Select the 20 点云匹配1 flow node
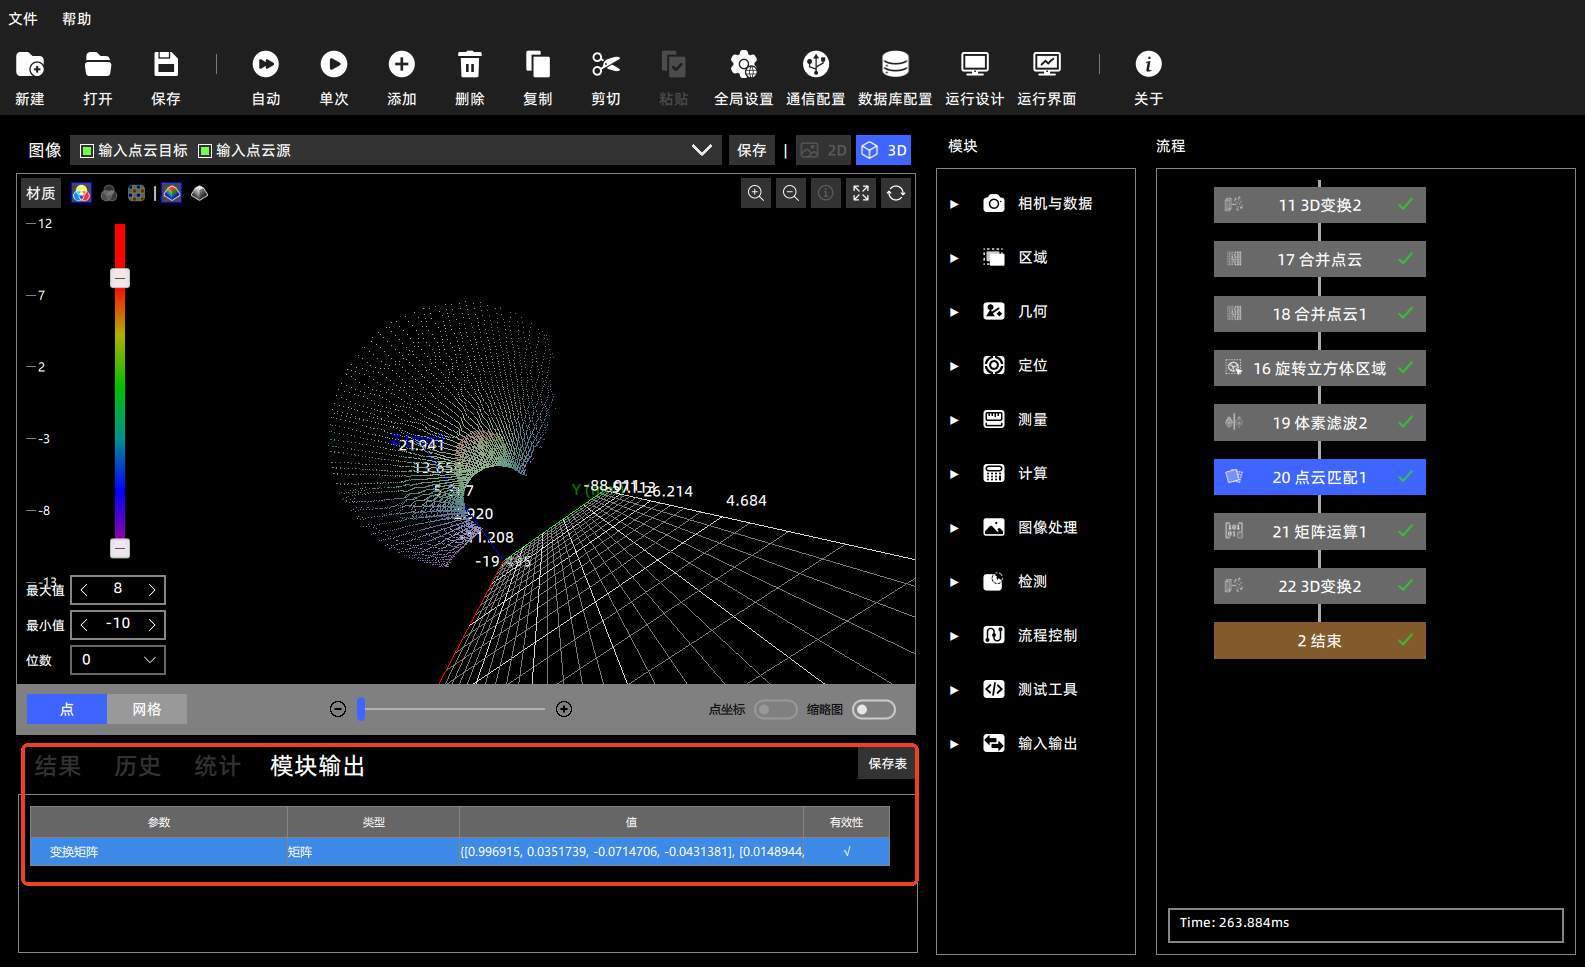 coord(1320,477)
